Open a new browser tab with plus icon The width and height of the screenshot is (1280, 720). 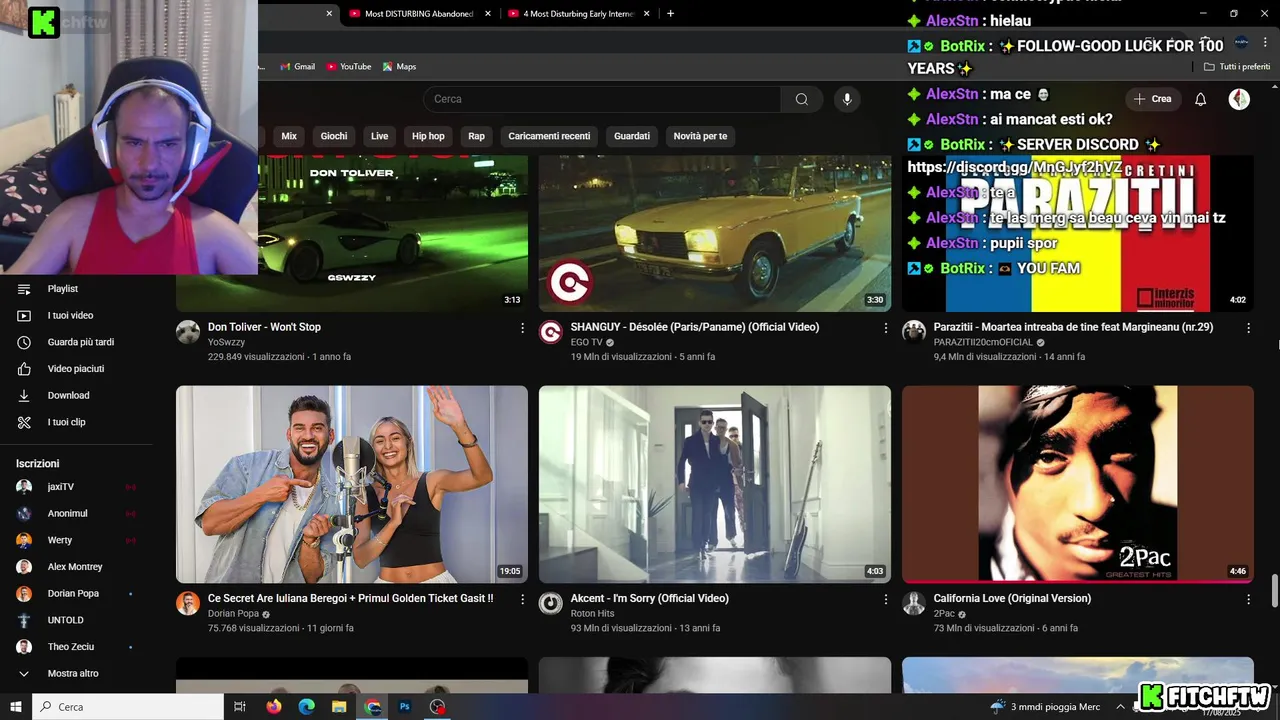[x=670, y=14]
